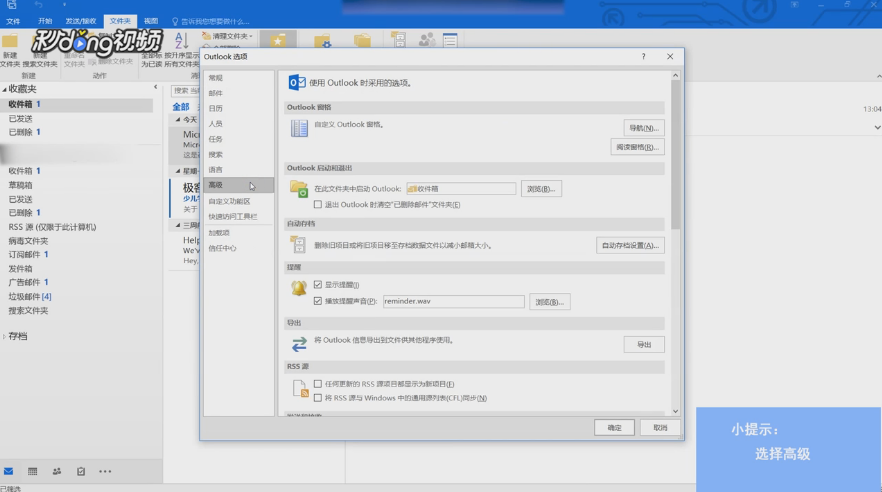Click the Cancel (取消) button
This screenshot has width=882, height=492.
[660, 428]
